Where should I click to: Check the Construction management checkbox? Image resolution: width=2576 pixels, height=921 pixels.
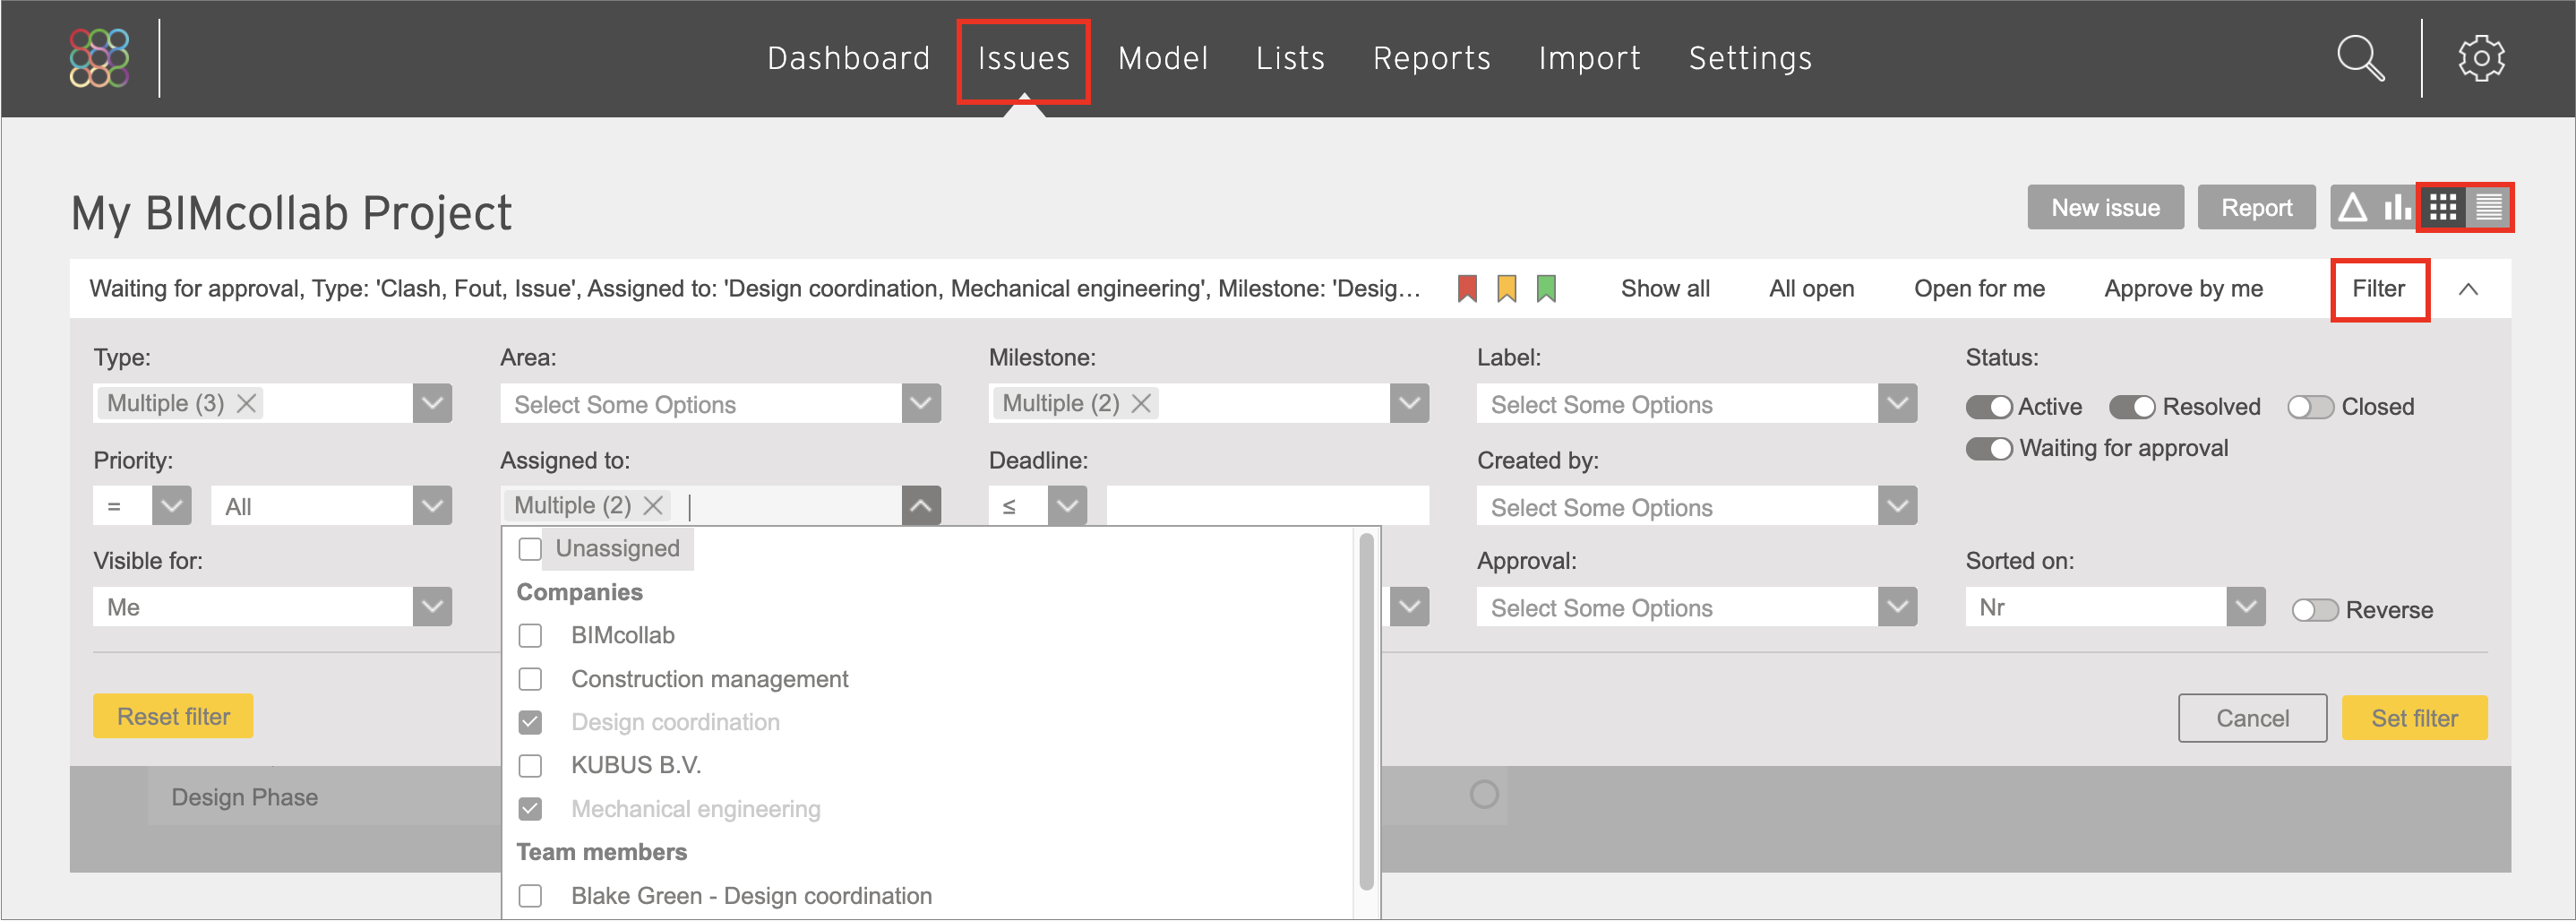(531, 679)
